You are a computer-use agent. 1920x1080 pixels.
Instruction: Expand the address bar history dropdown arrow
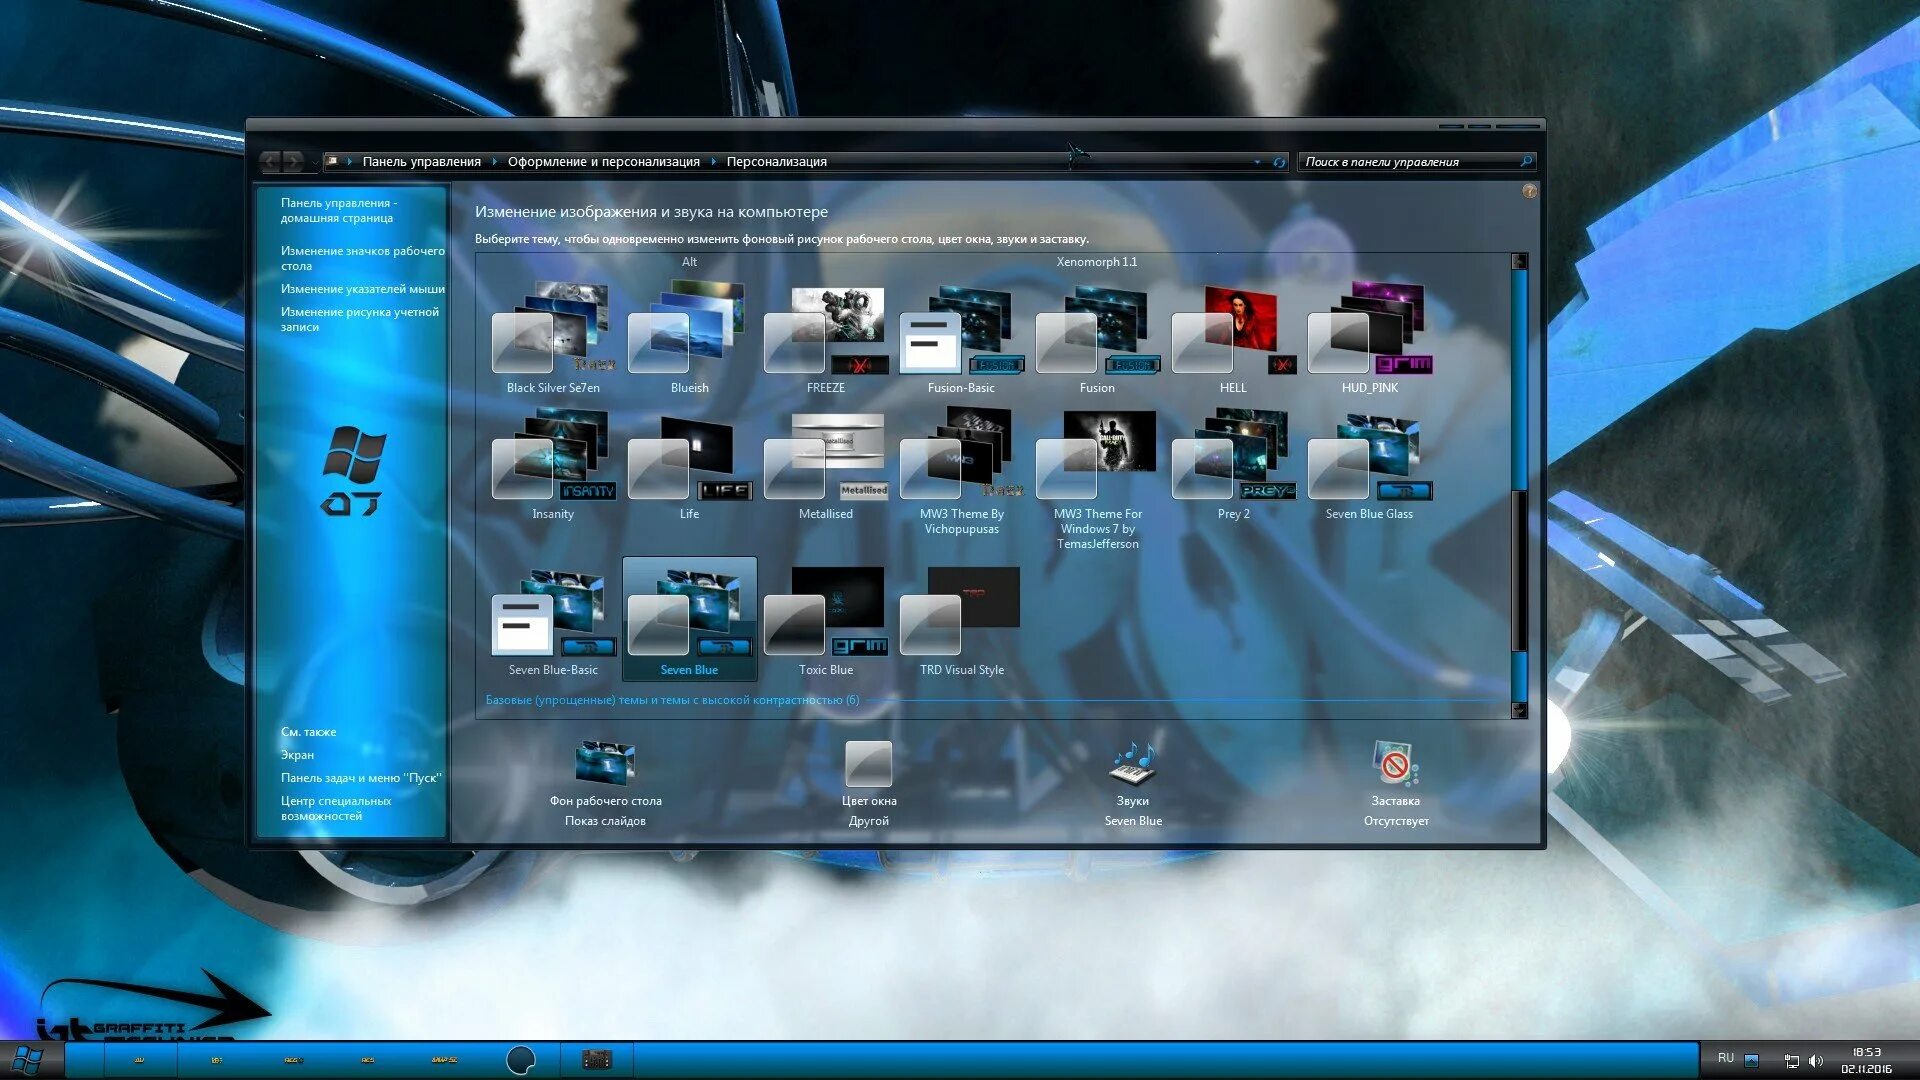1257,162
